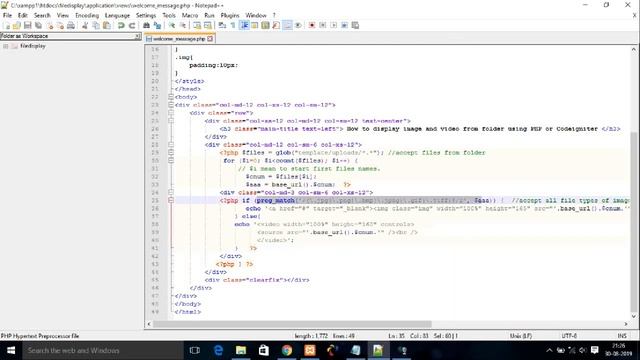Image resolution: width=640 pixels, height=360 pixels.
Task: Toggle INS insert mode in status bar
Action: click(622, 336)
